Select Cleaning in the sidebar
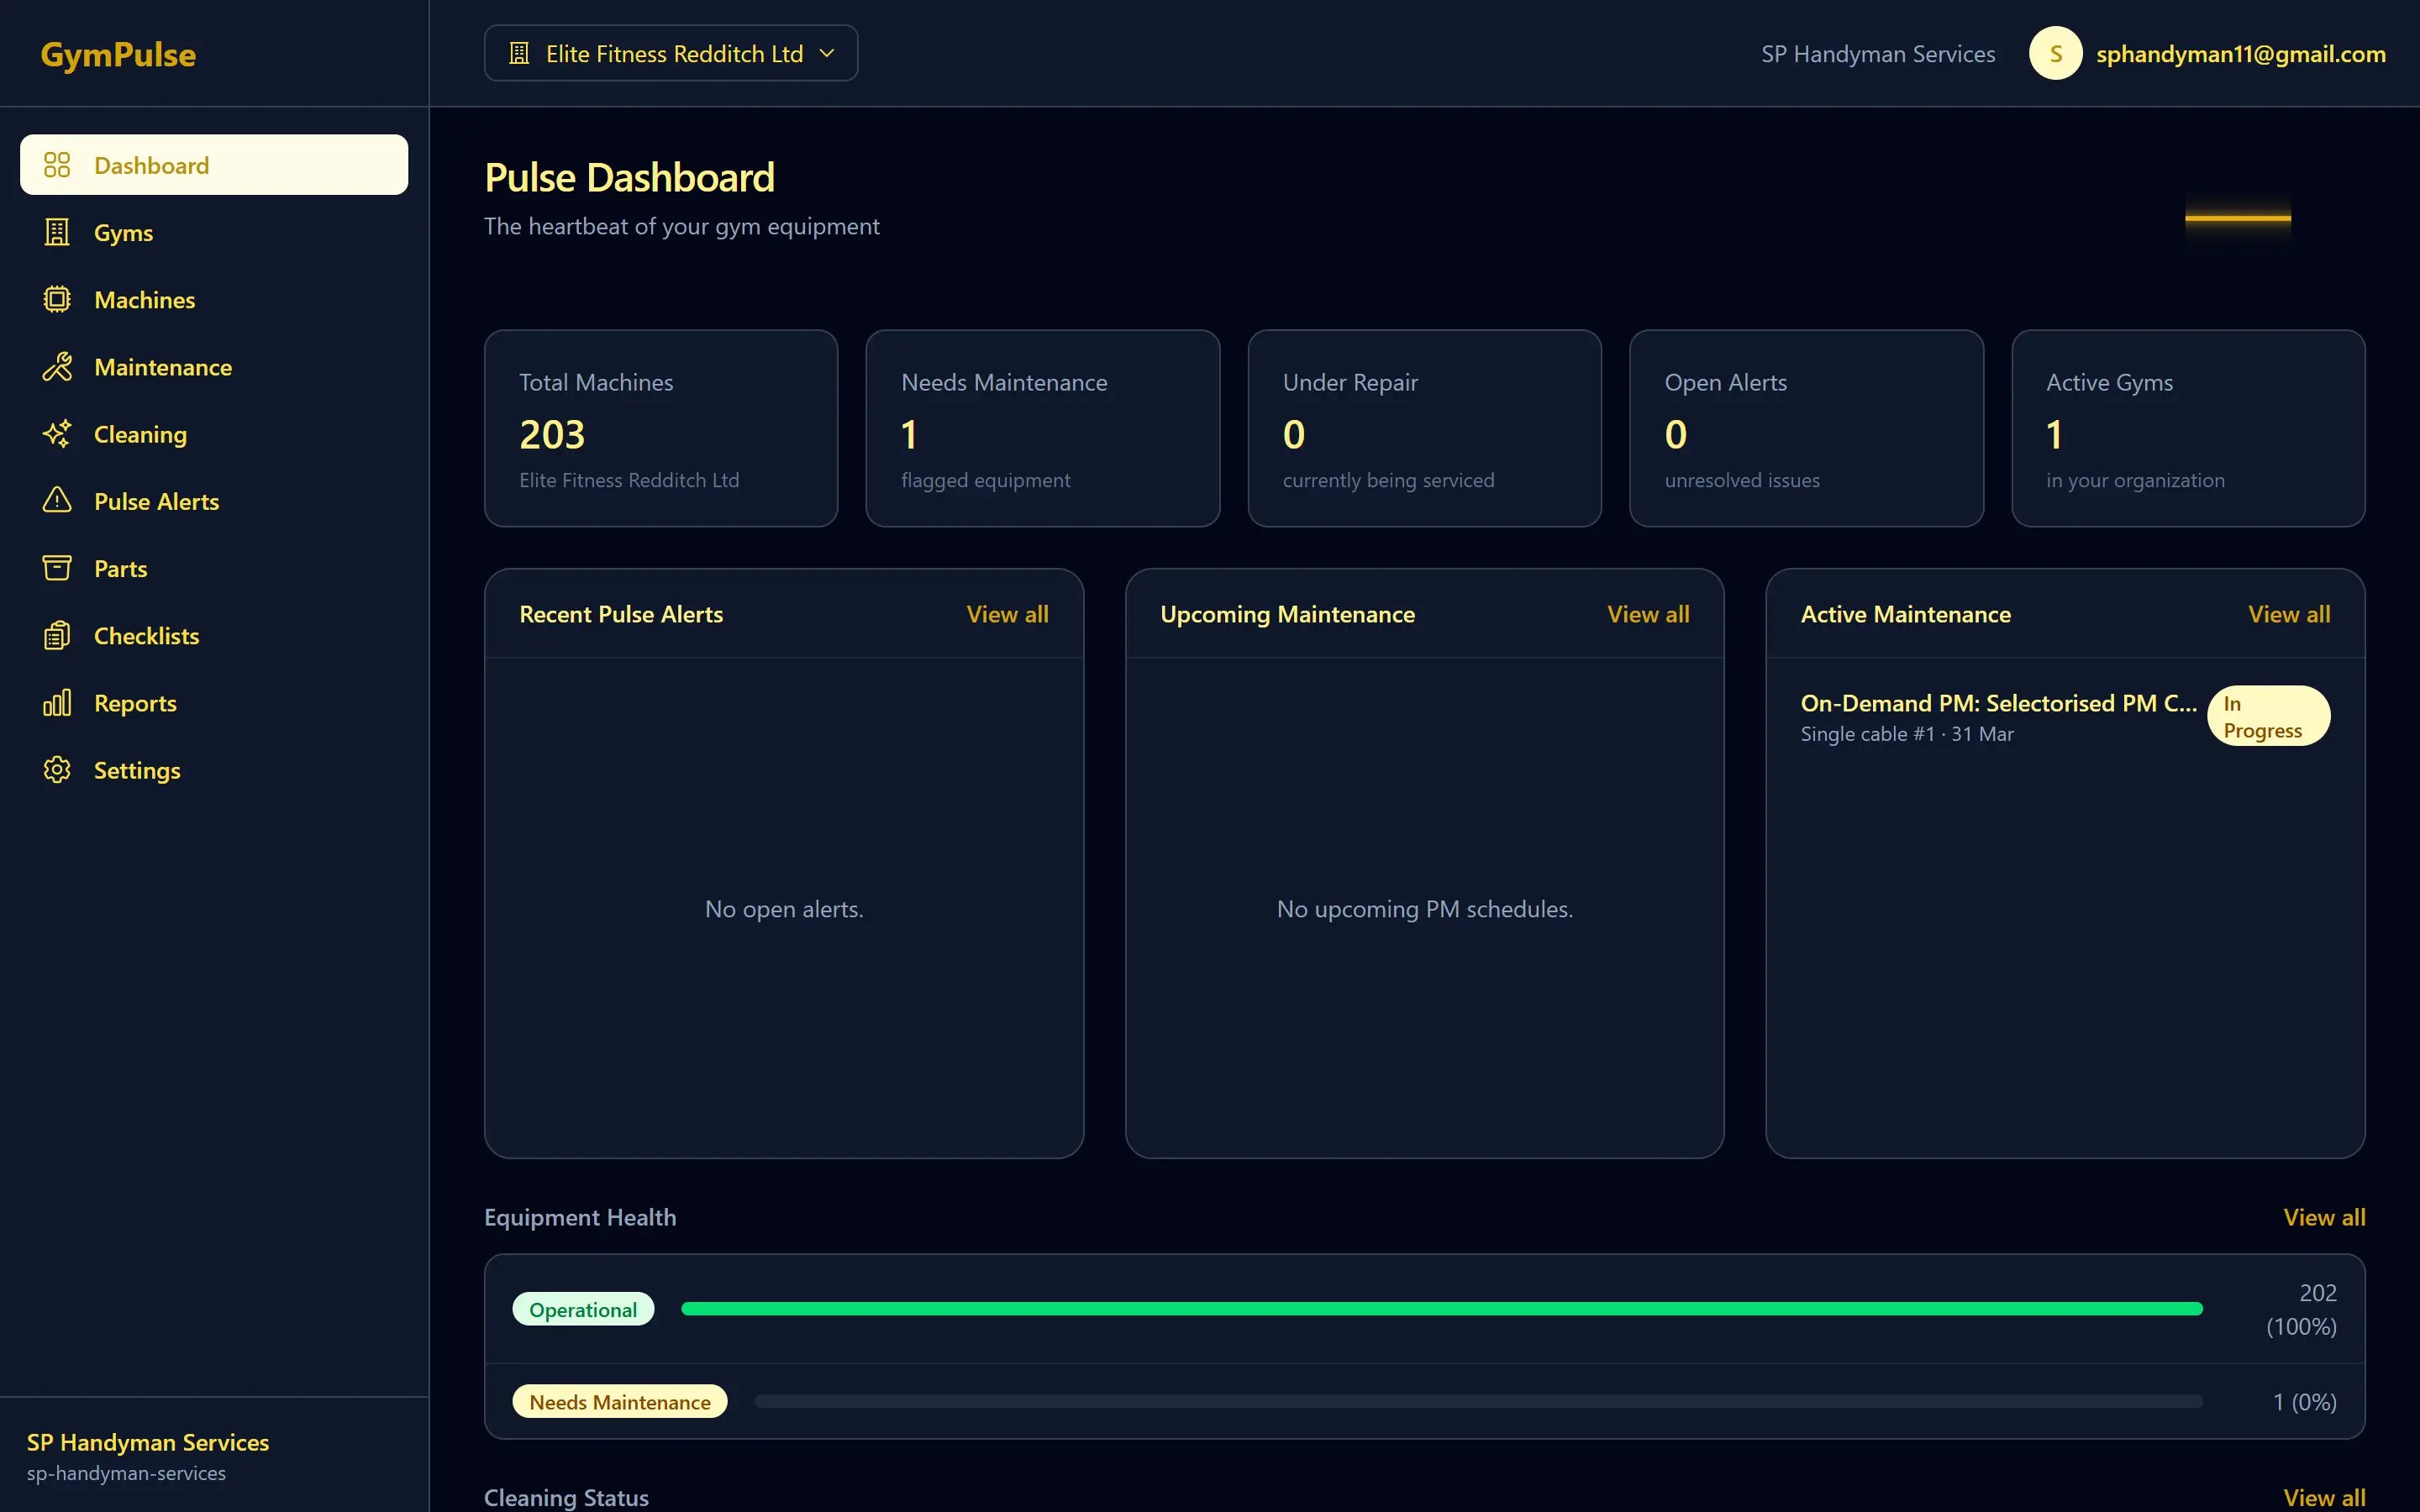 click(x=214, y=434)
